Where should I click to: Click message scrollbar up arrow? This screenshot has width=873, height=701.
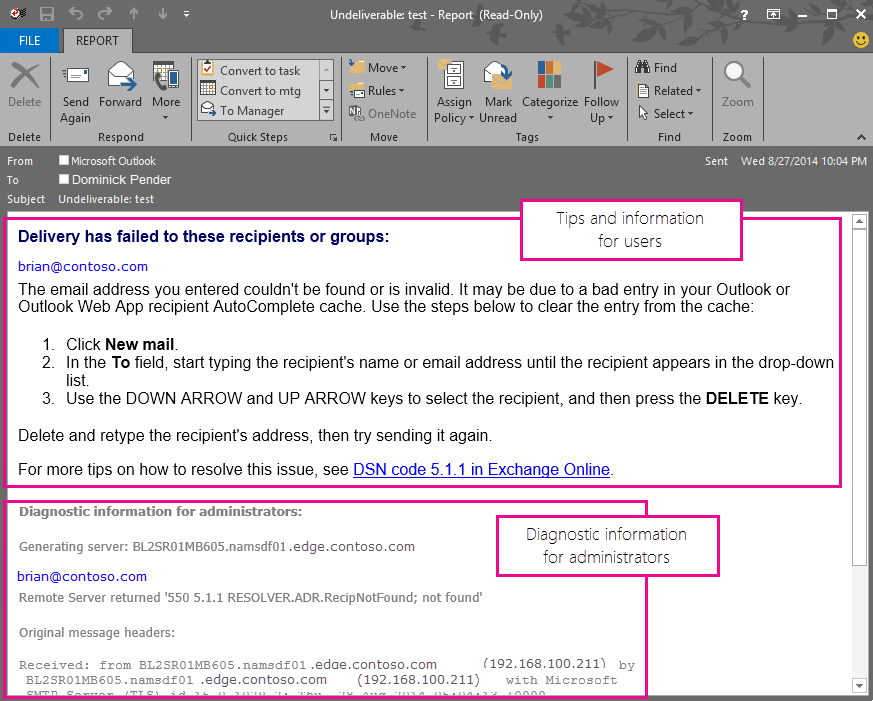[x=859, y=221]
